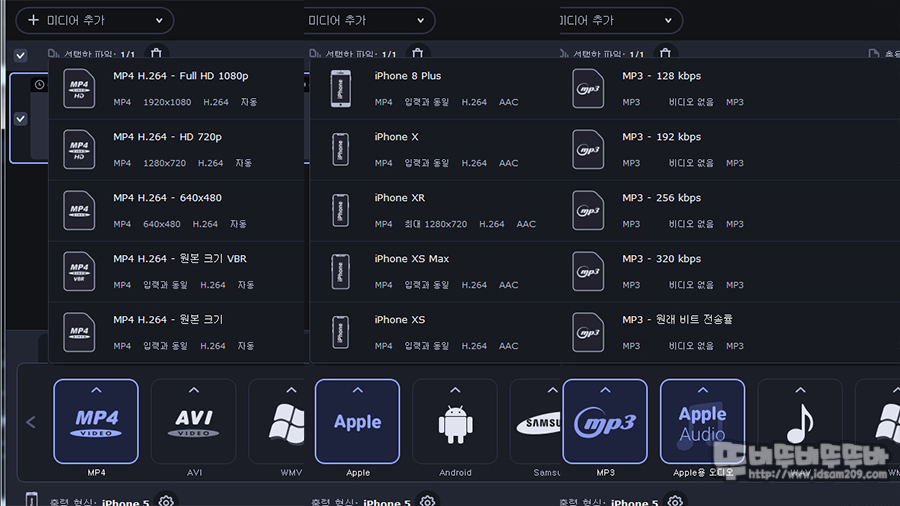Viewport: 900px width, 506px height.
Task: Collapse the Apple device presets chevron
Action: [x=358, y=390]
